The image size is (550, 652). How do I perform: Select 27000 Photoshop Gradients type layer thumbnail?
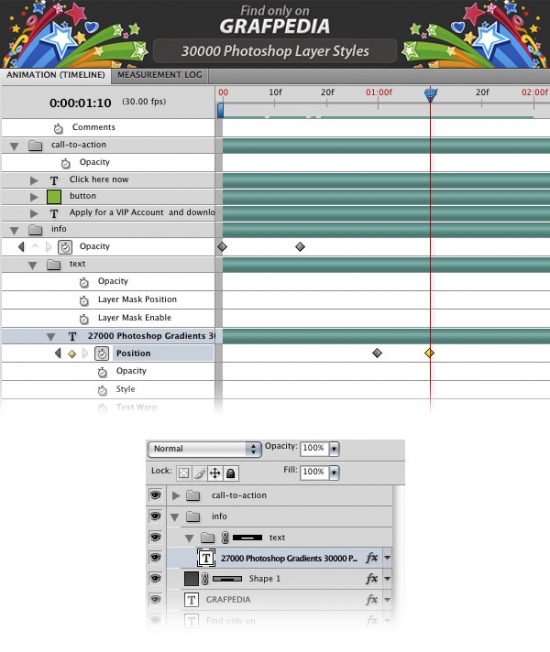(x=206, y=558)
